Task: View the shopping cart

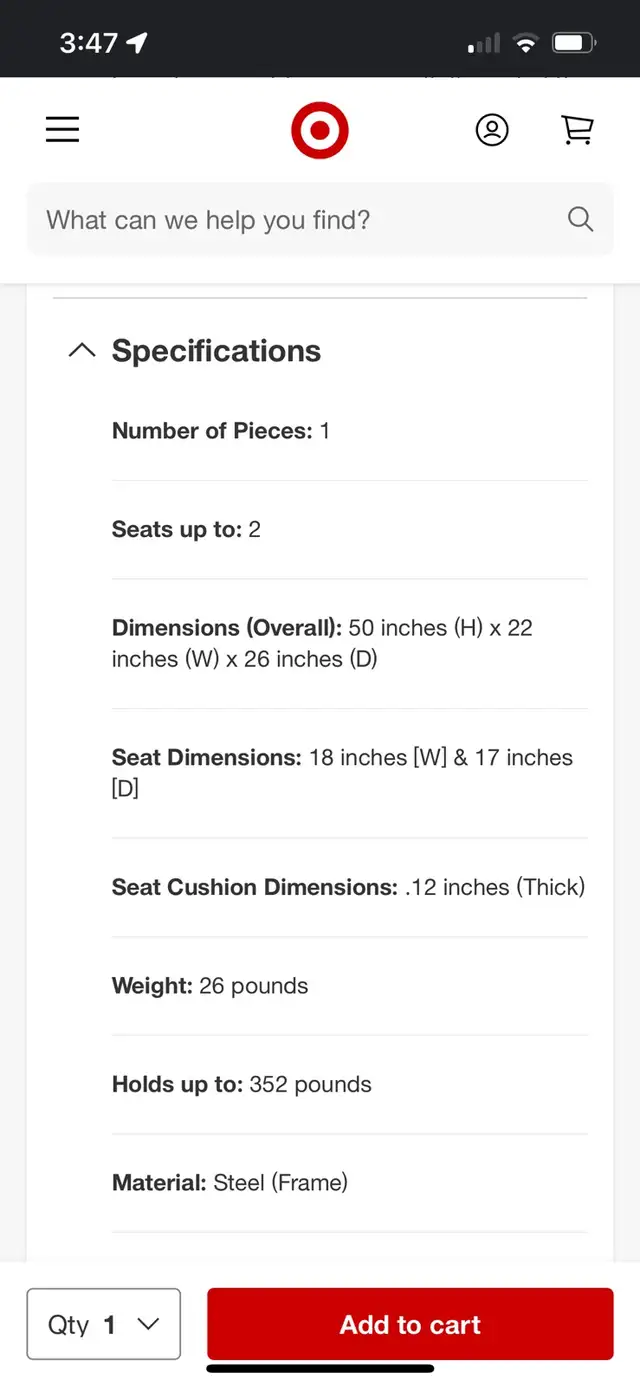Action: point(577,130)
